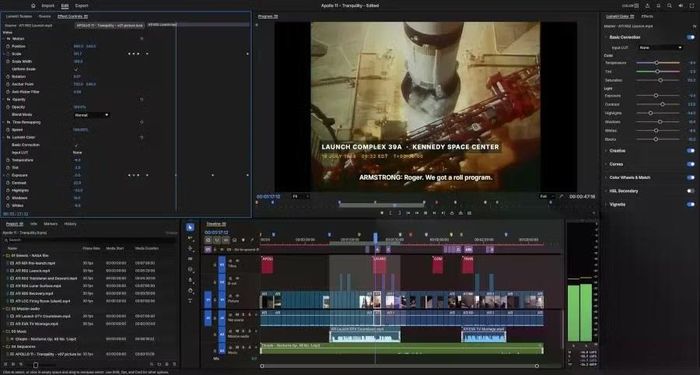Open the Program monitor button editor plus
This screenshot has width=700, height=375.
[x=594, y=213]
